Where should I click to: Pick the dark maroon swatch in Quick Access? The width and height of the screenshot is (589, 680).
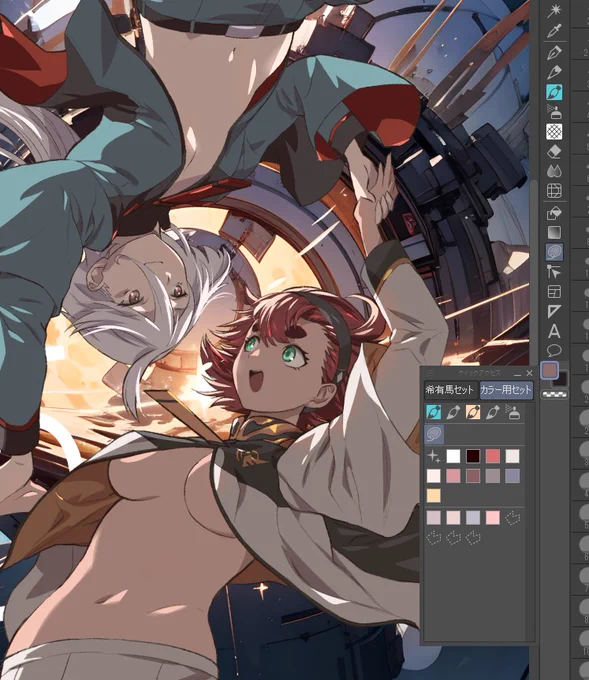click(x=473, y=456)
